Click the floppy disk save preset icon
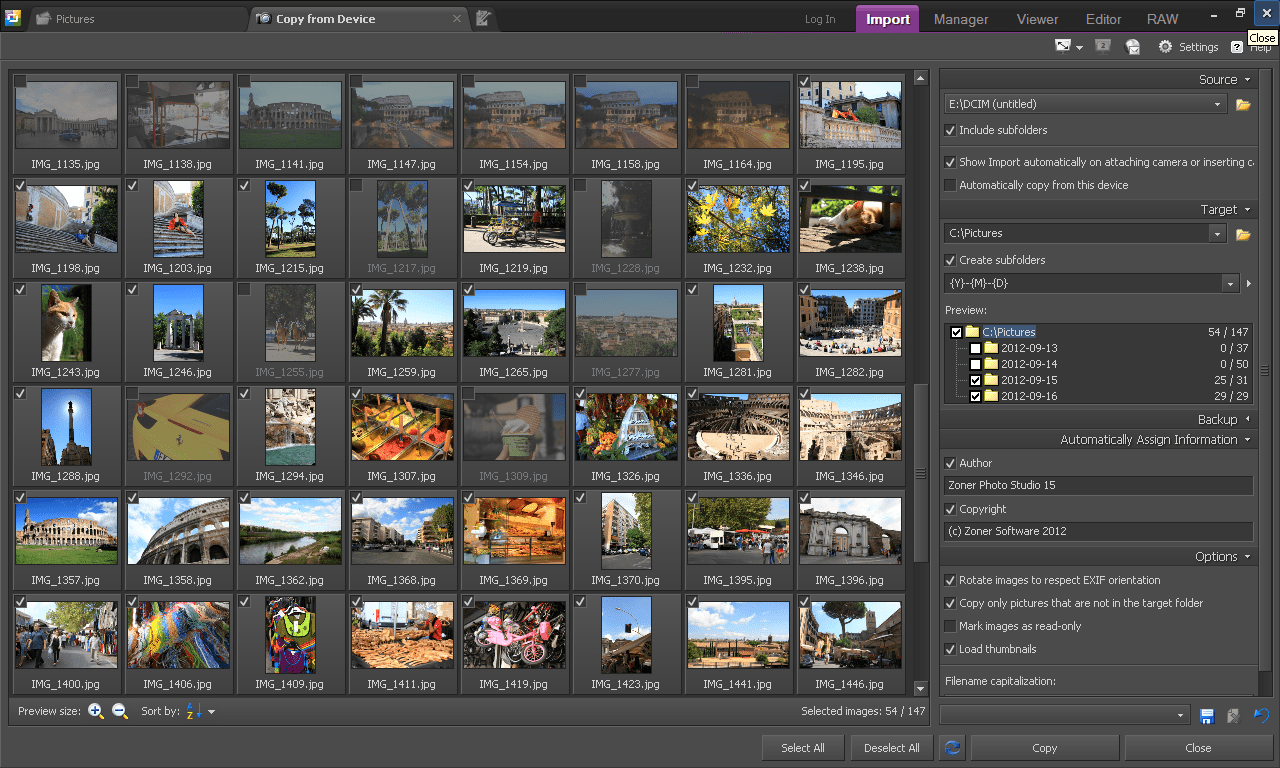The image size is (1280, 768). 1207,715
